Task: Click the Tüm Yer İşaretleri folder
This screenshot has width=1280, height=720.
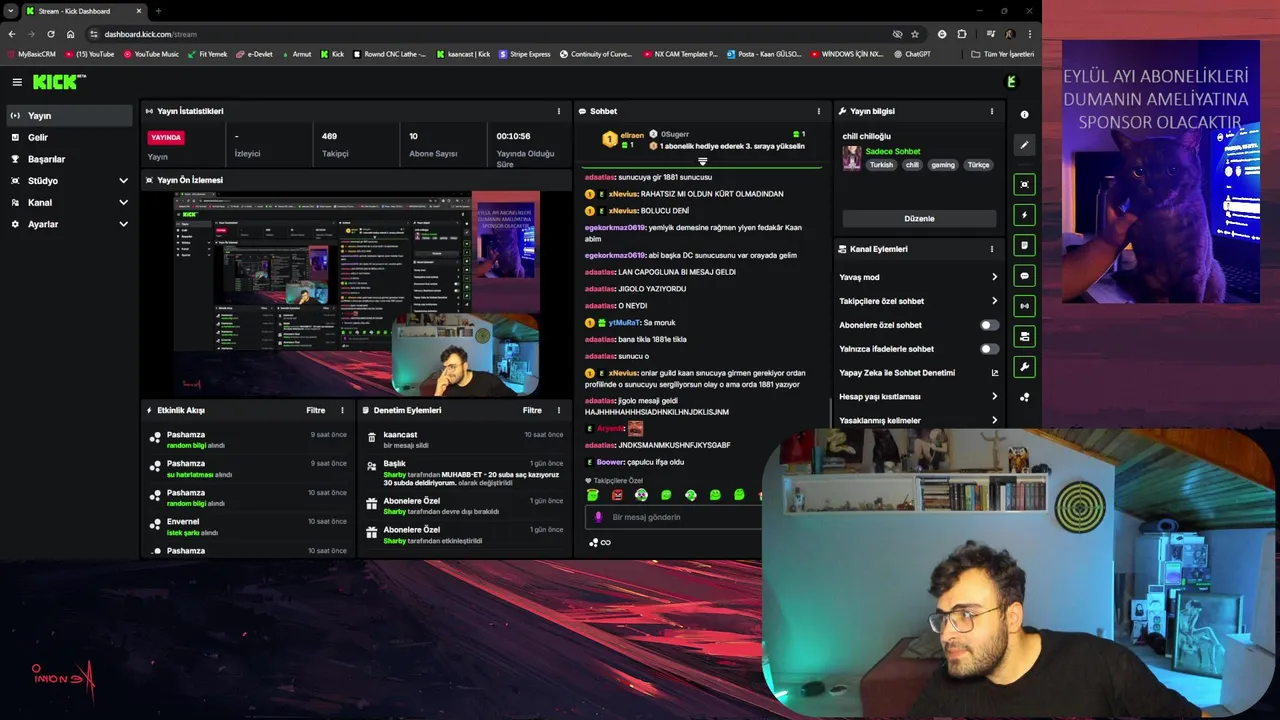Action: click(x=1002, y=54)
